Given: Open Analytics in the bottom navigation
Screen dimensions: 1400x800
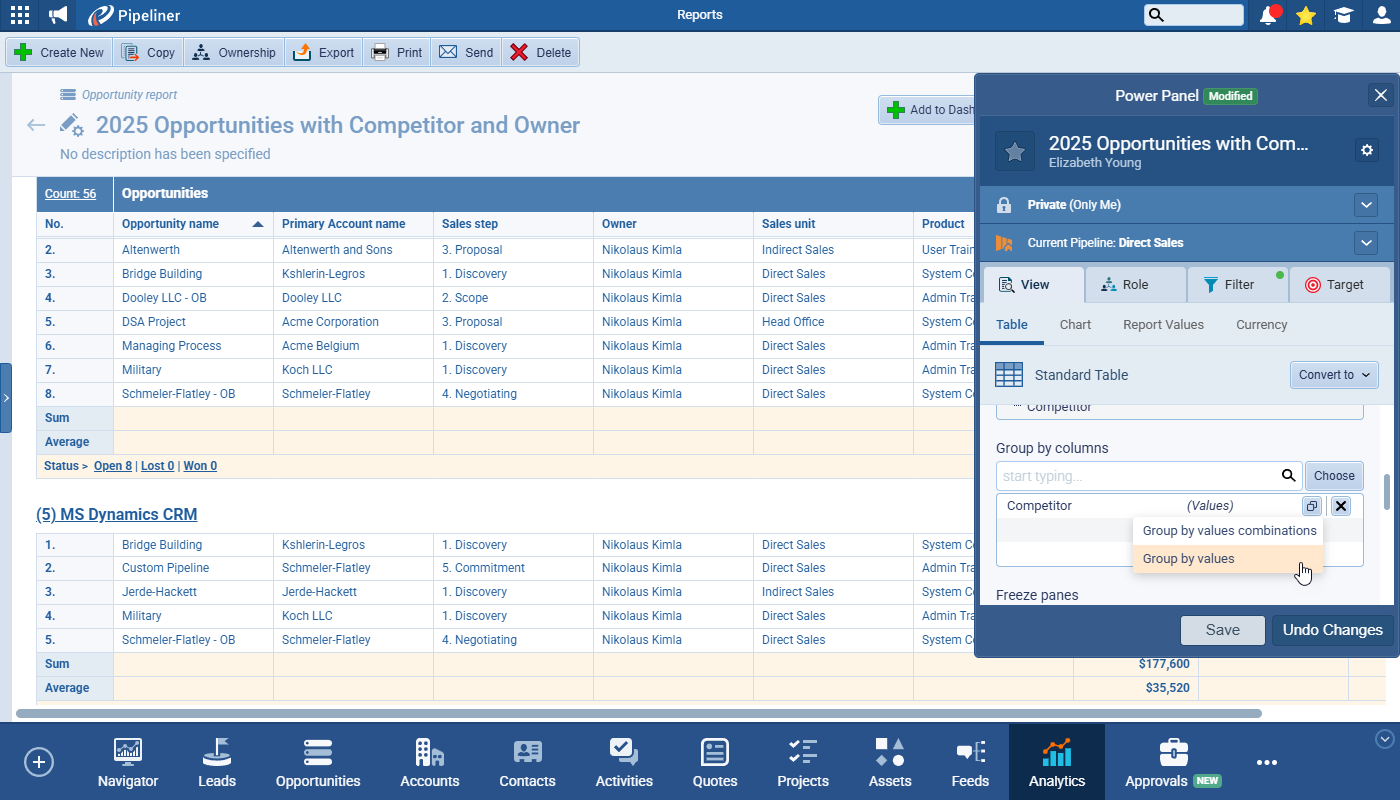Looking at the screenshot, I should click(1056, 763).
